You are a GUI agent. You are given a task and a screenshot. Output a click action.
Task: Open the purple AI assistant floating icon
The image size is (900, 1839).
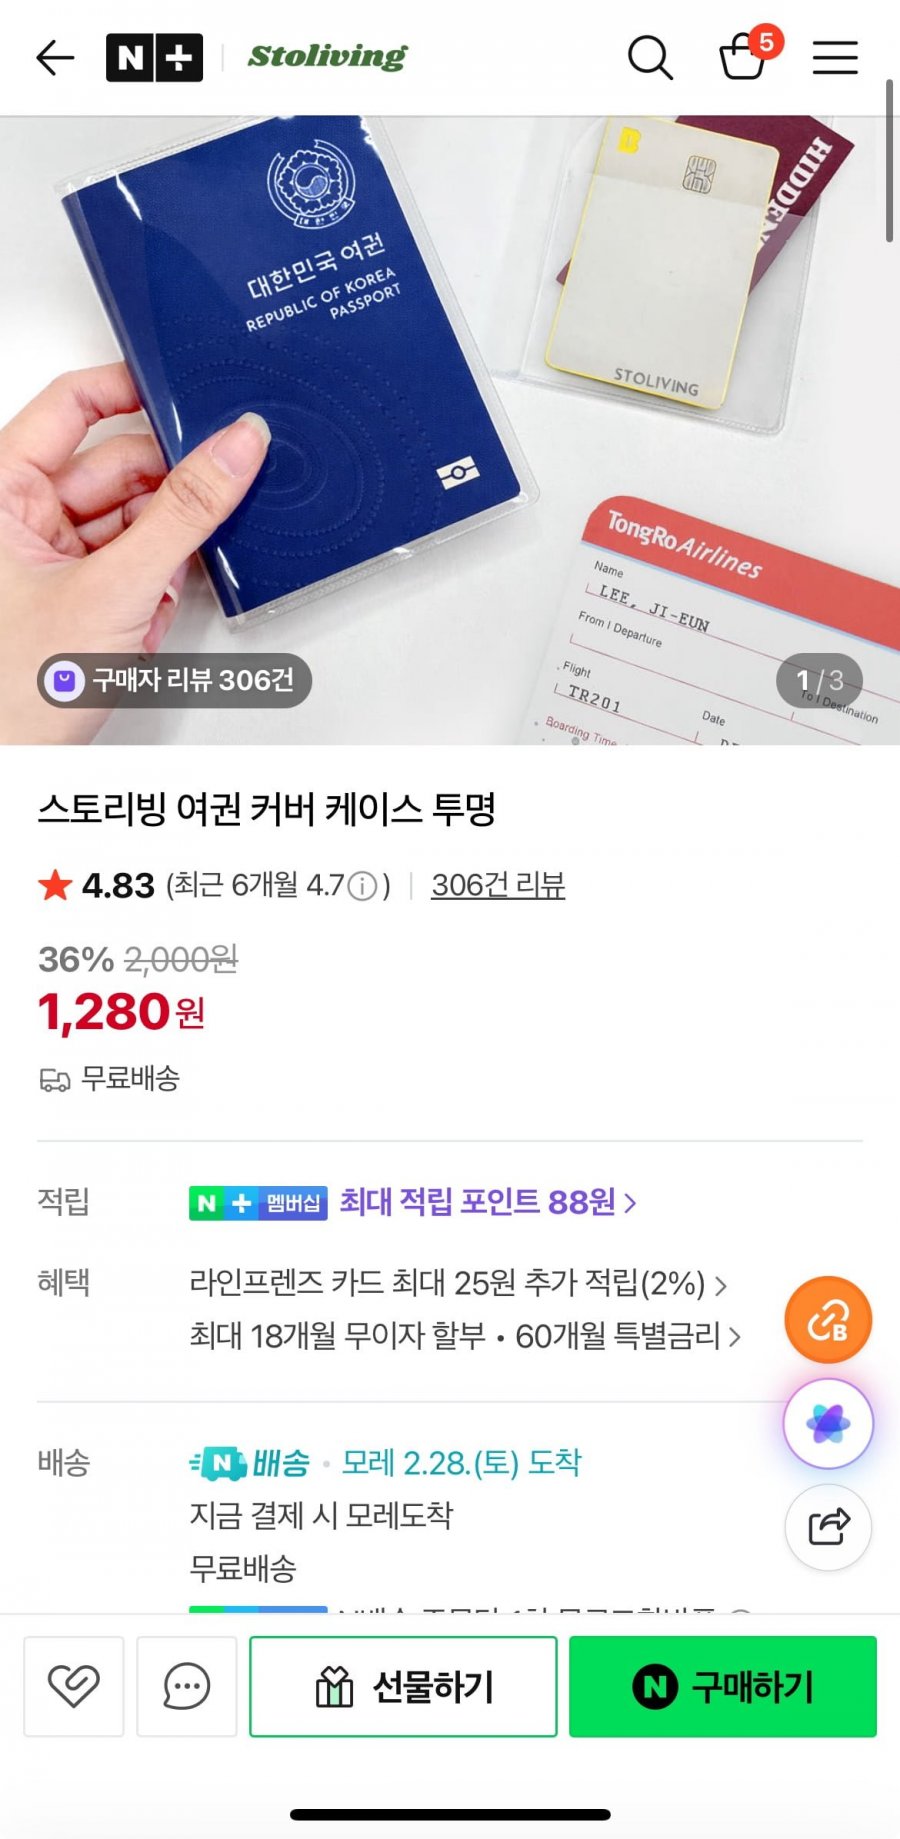coord(828,1423)
